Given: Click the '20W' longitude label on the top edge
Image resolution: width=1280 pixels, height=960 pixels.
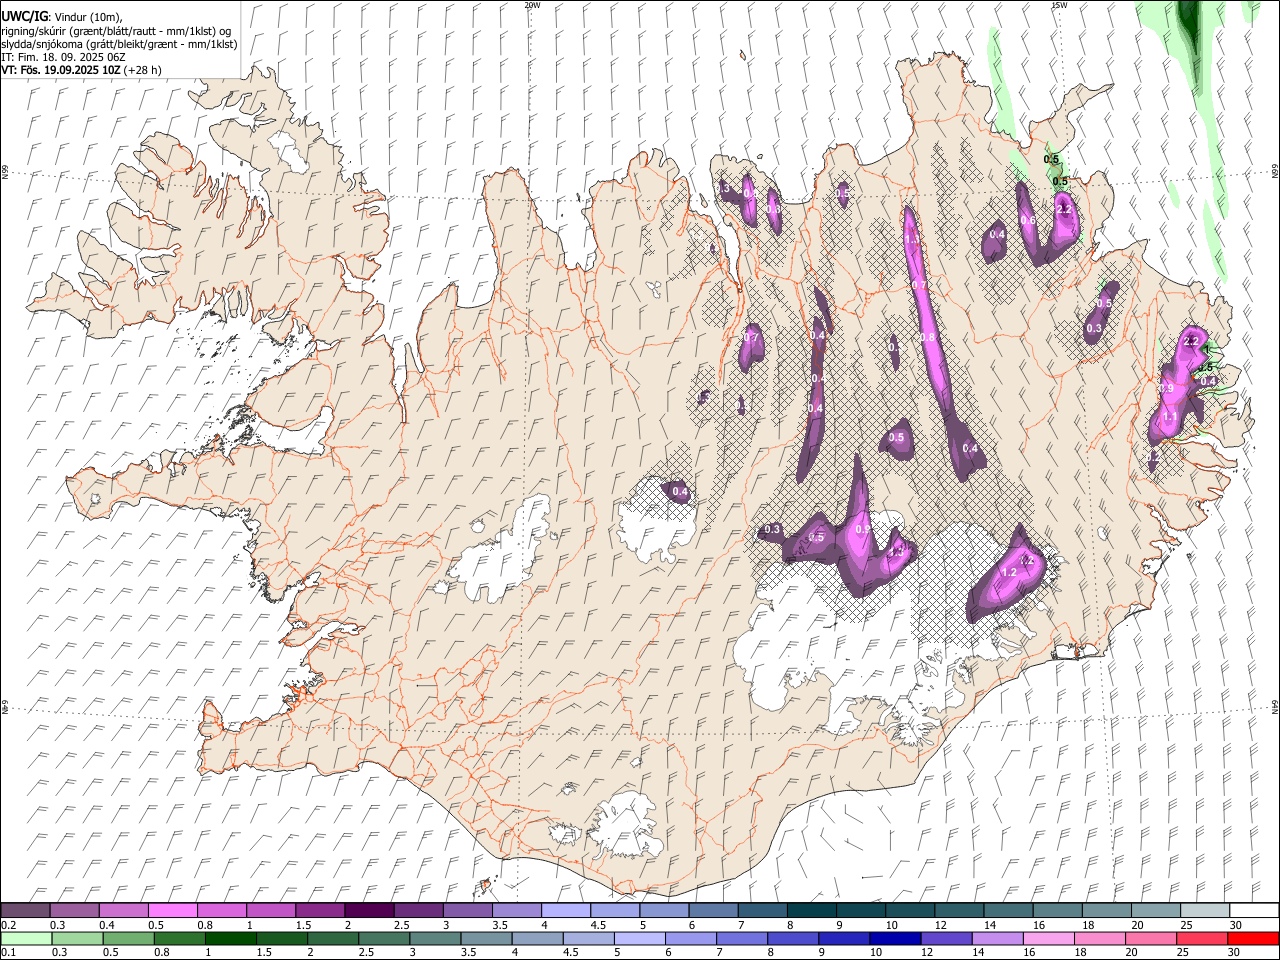Looking at the screenshot, I should [532, 5].
